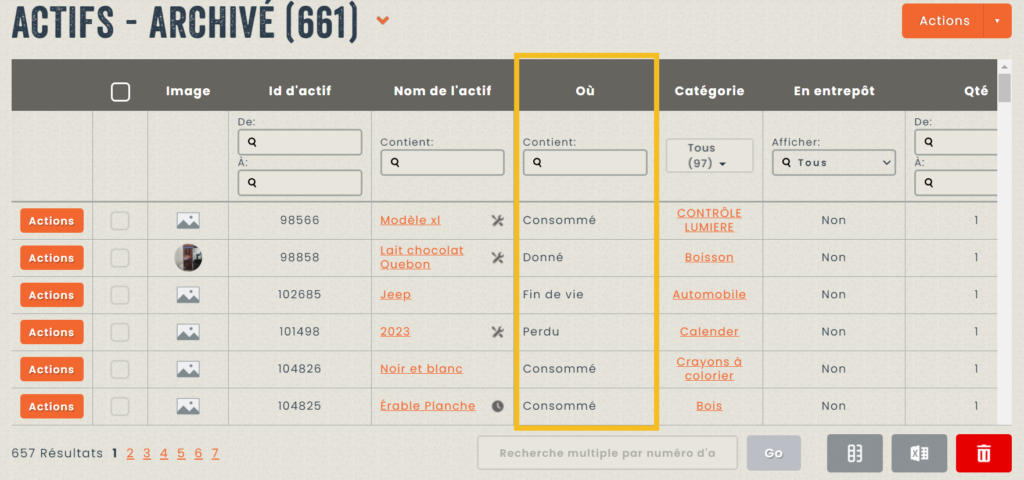Go to results page 3
The width and height of the screenshot is (1024, 480).
click(147, 454)
